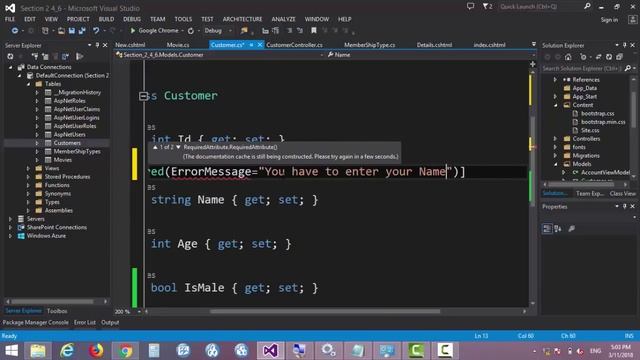
Task: Toggle pin on the Customer.cs tab
Action: (251, 45)
